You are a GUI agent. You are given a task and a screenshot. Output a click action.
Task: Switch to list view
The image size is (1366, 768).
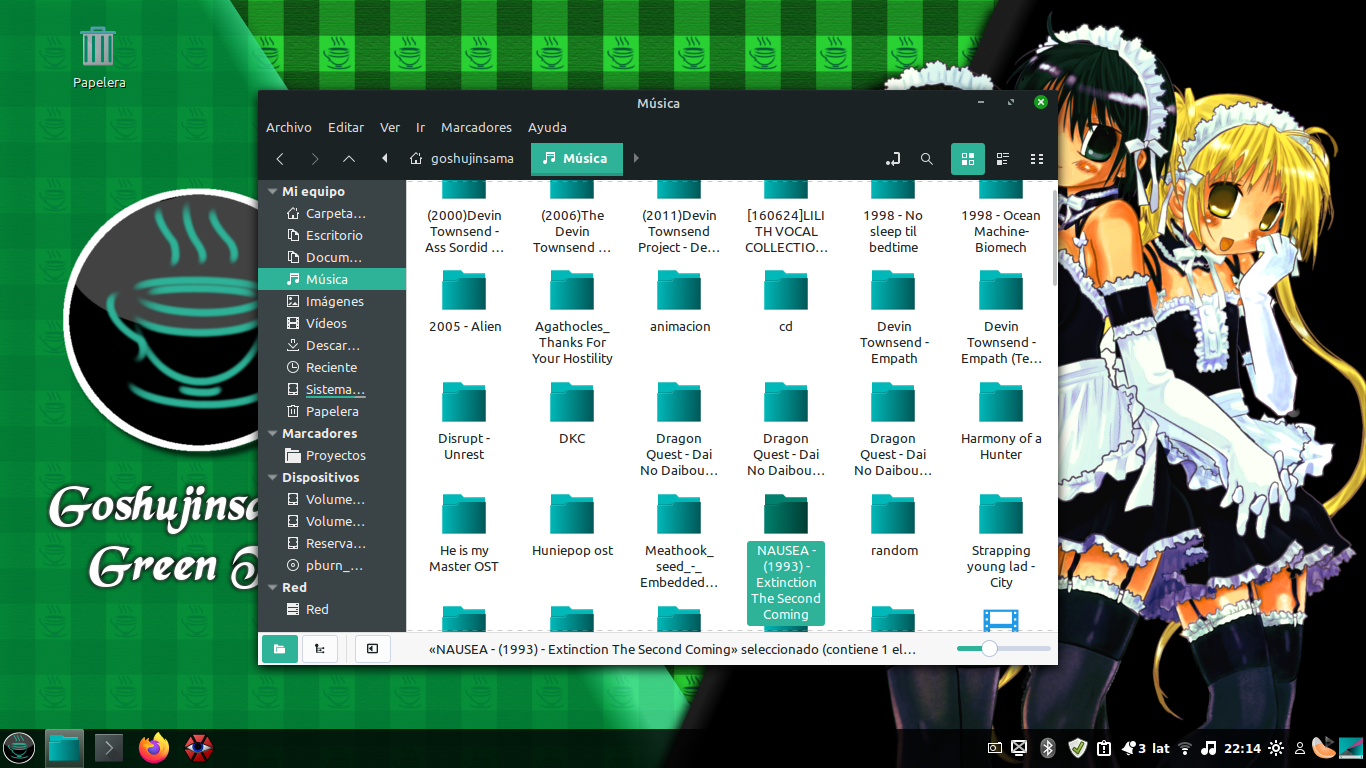pyautogui.click(x=1003, y=159)
